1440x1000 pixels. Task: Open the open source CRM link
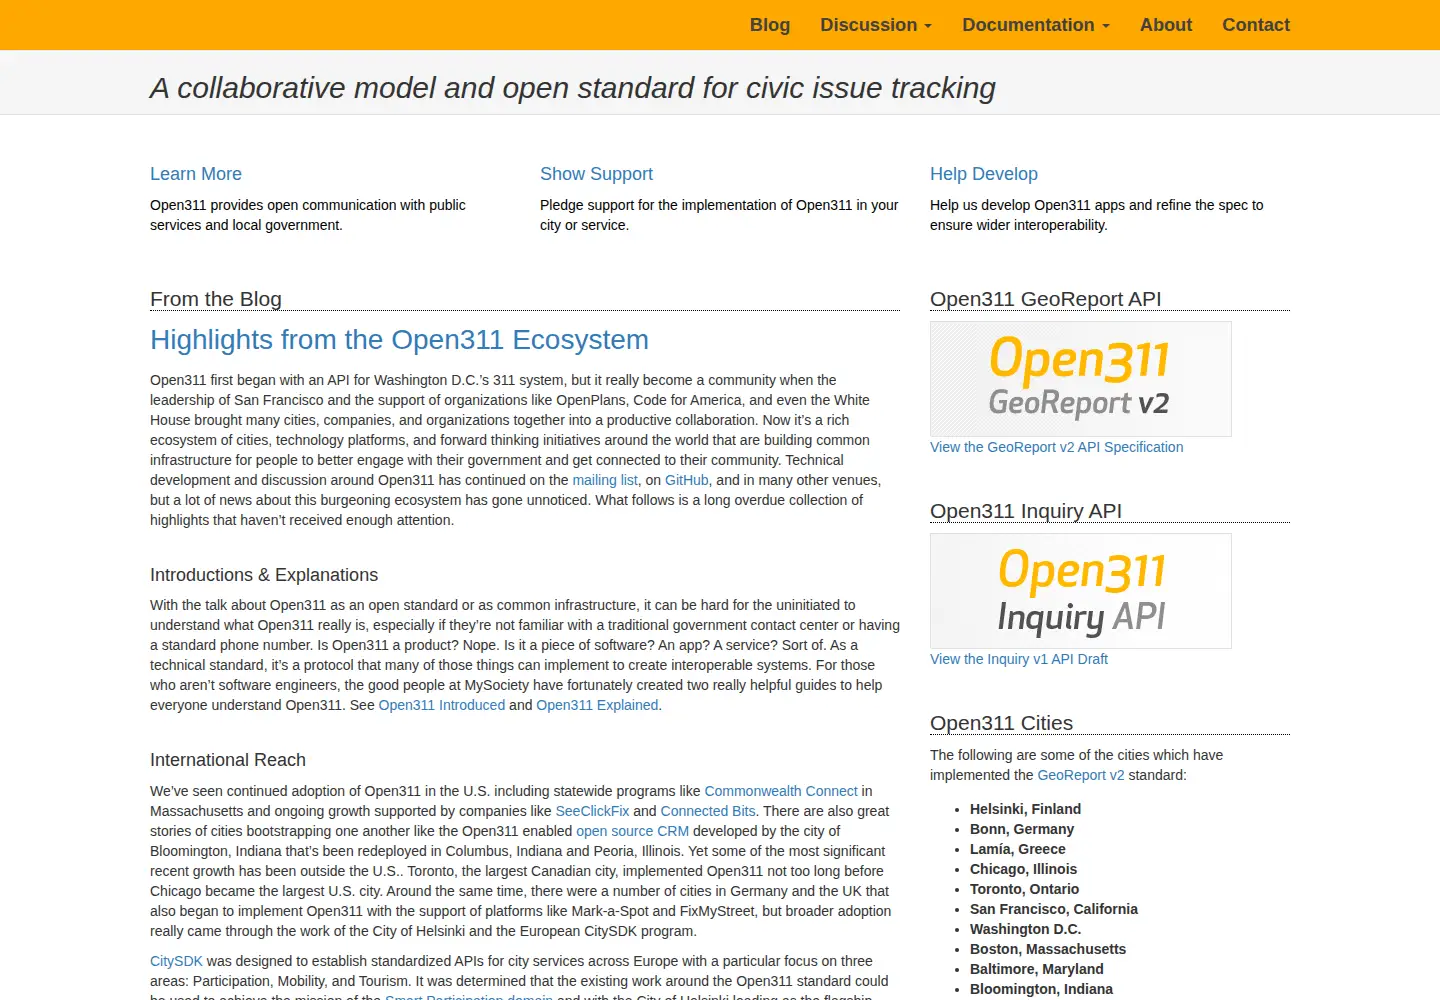click(x=632, y=831)
